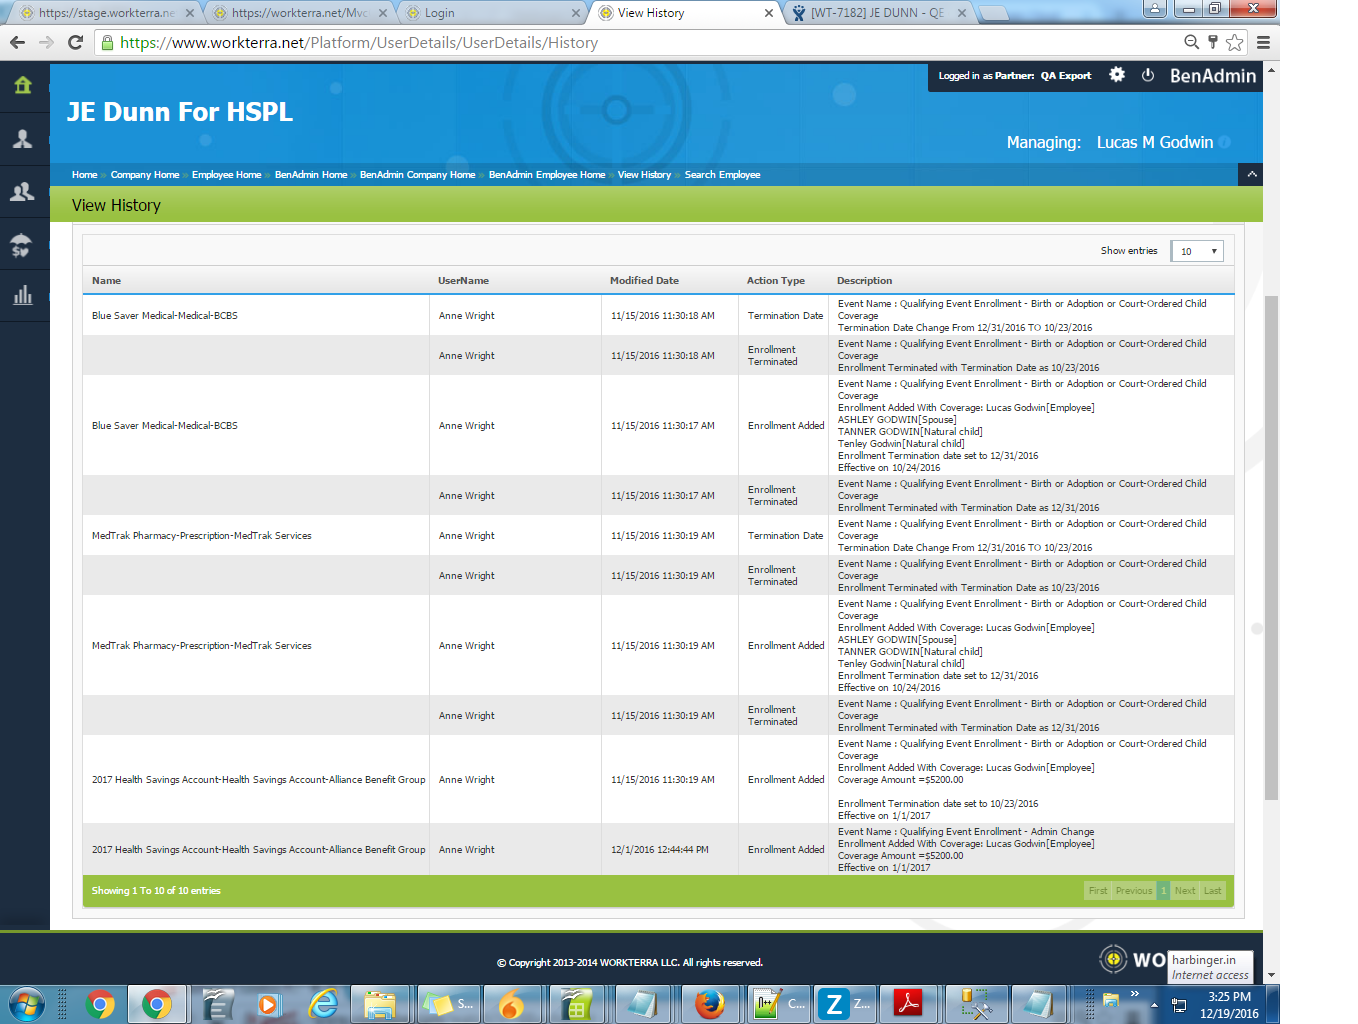Sort the table by Modified Date column

[644, 281]
